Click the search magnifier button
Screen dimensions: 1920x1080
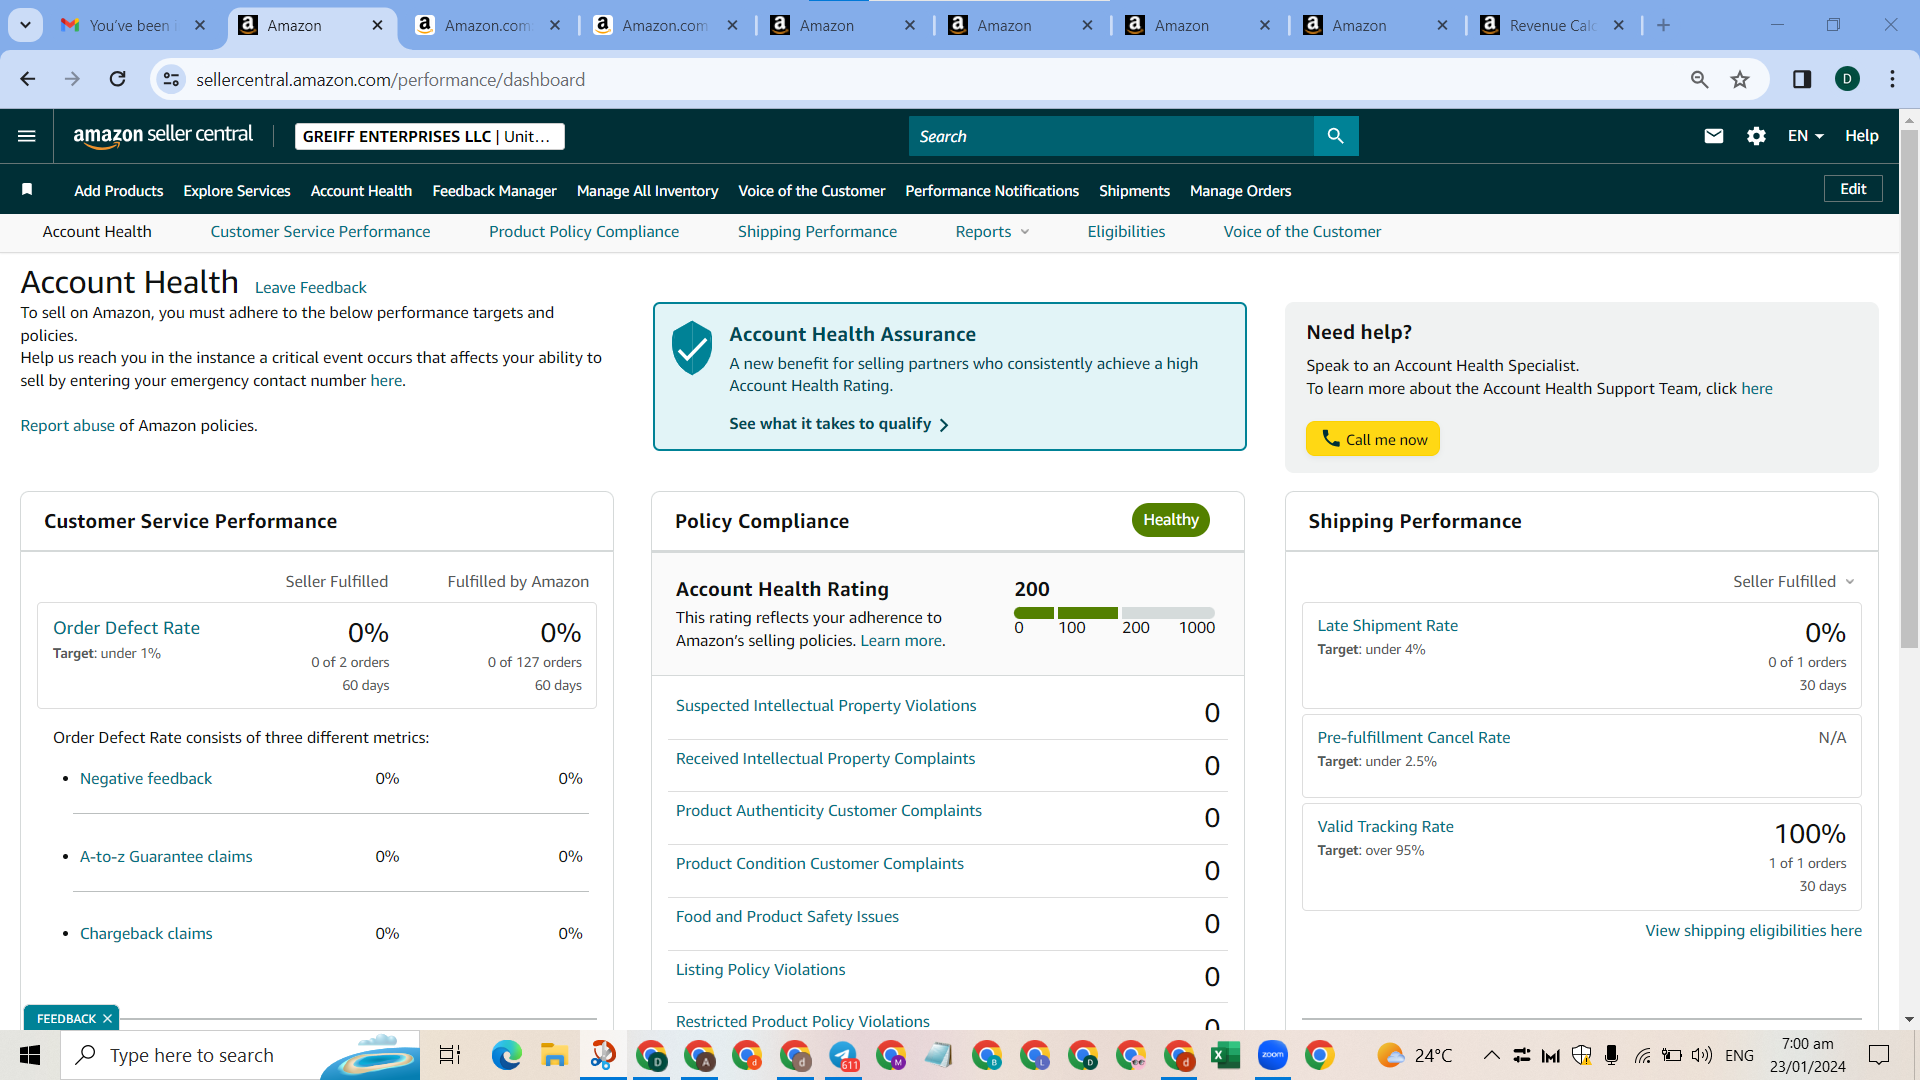tap(1335, 136)
